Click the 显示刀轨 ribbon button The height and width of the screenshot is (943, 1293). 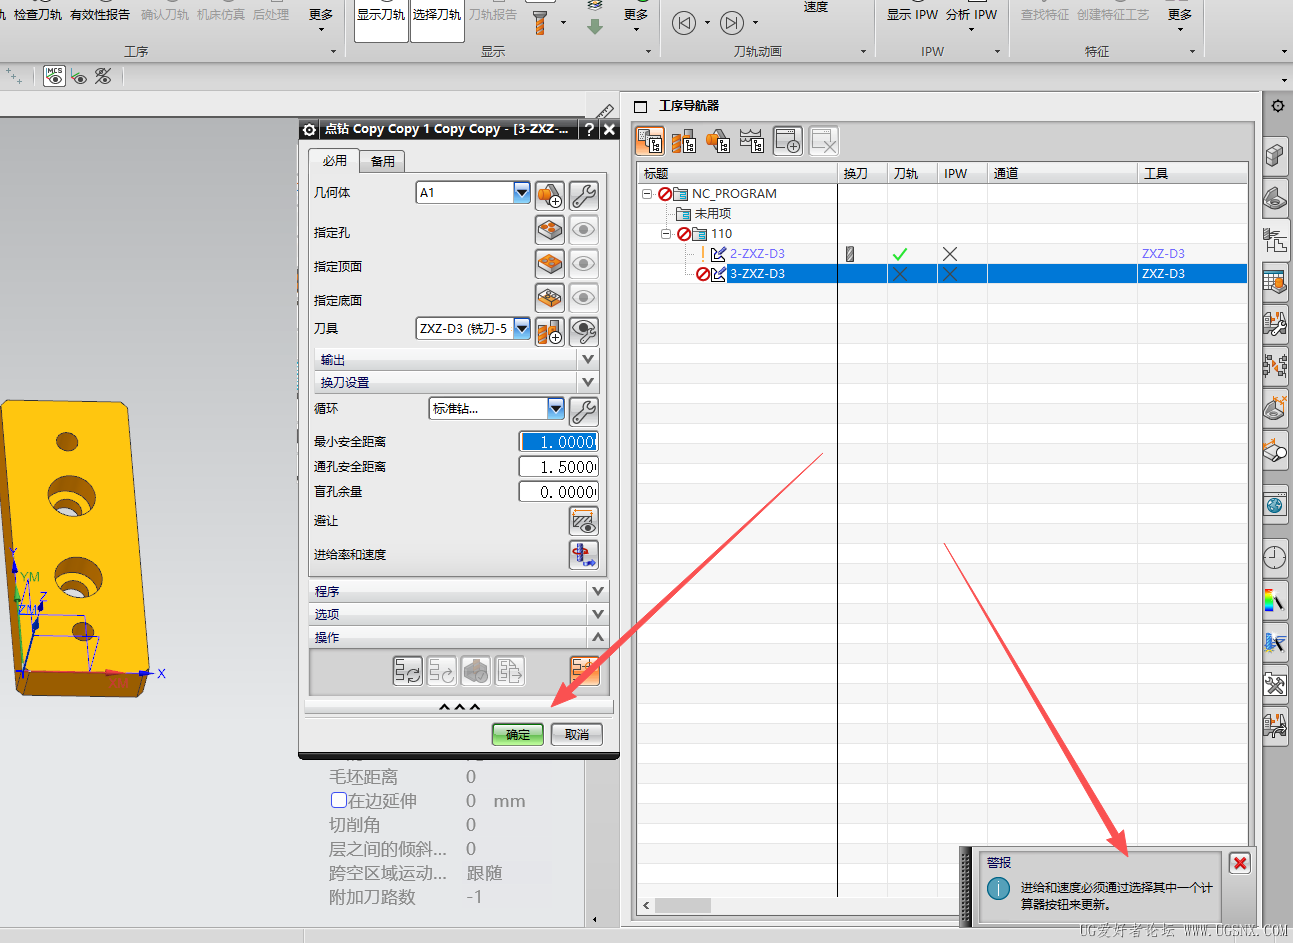click(x=381, y=20)
